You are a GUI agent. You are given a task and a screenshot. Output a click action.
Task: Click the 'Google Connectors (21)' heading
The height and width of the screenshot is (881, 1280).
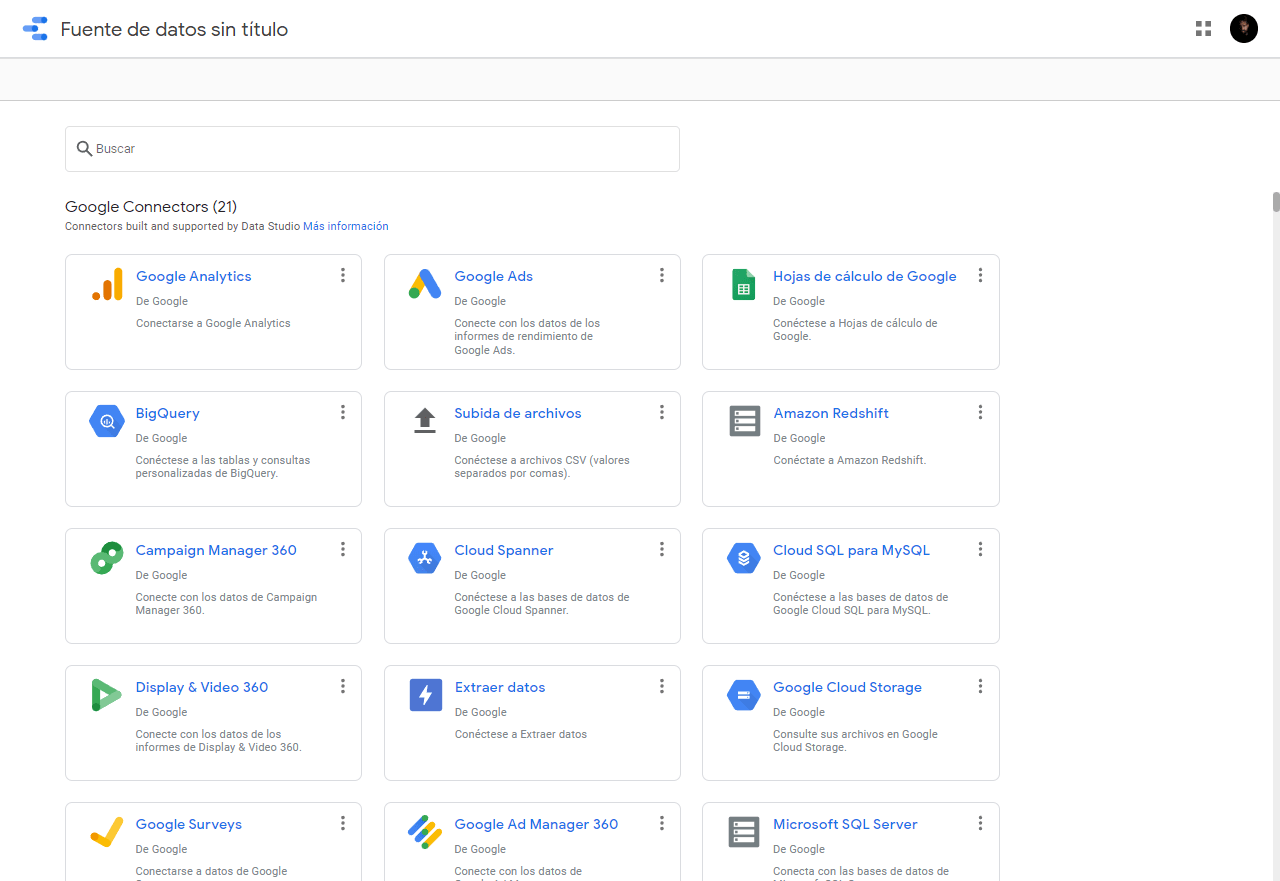151,207
